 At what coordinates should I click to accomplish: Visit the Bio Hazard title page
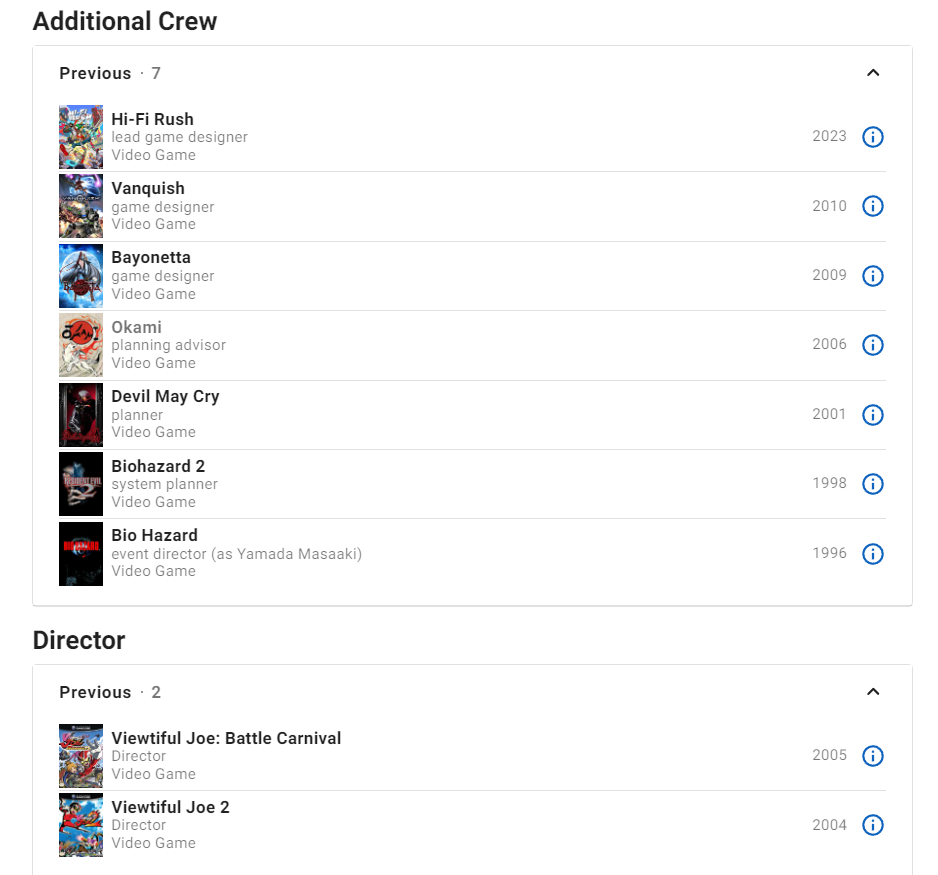154,535
